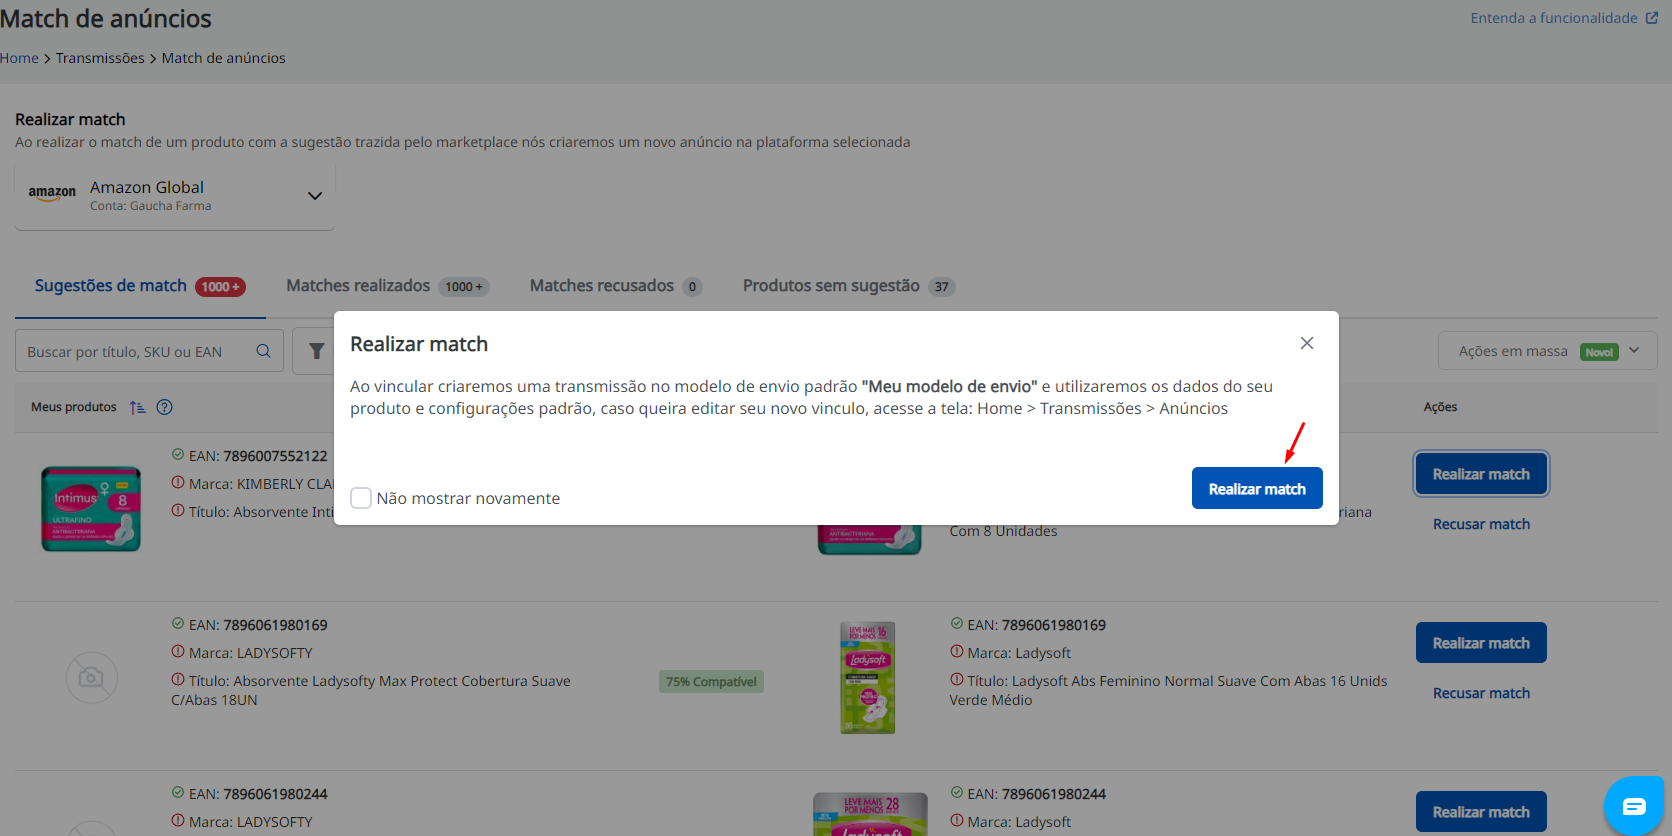Click the Ações column header
Viewport: 1672px width, 836px height.
[1440, 407]
